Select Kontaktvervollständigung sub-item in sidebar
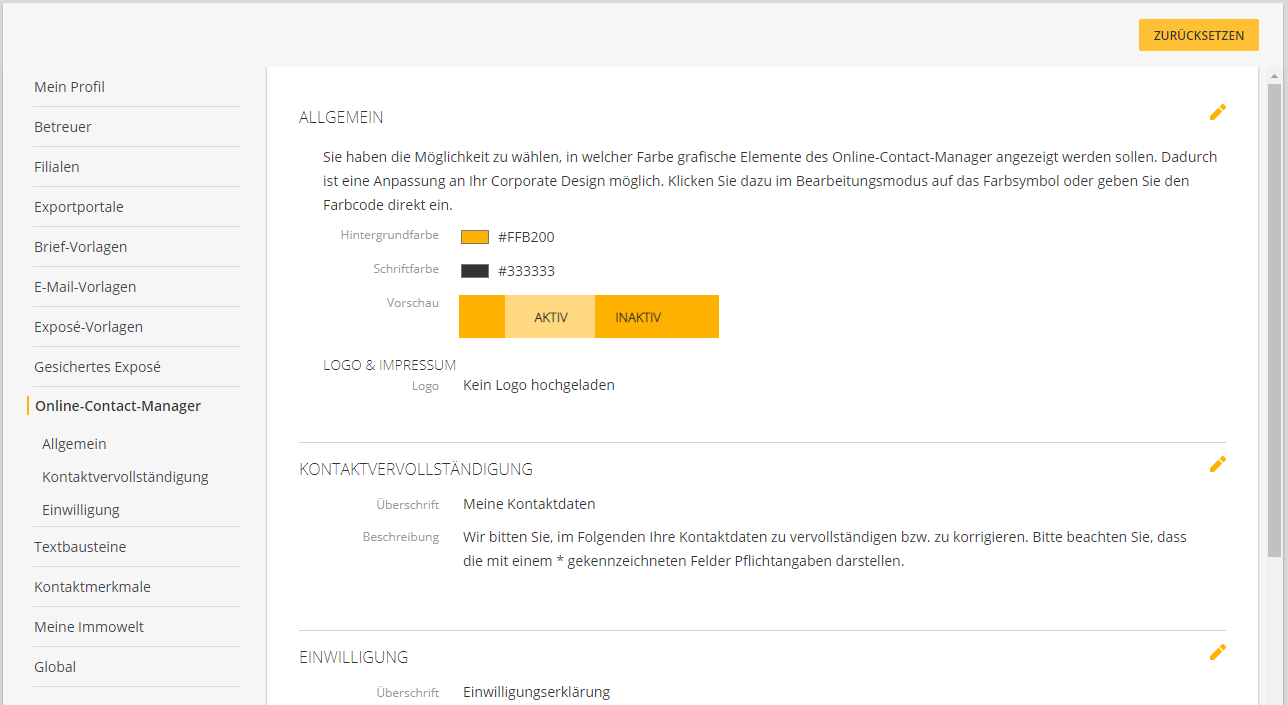Image resolution: width=1288 pixels, height=705 pixels. (x=125, y=477)
